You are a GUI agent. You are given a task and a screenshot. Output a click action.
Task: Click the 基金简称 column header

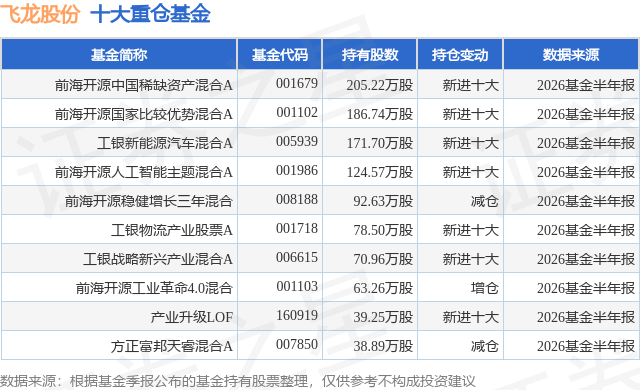[x=119, y=55]
